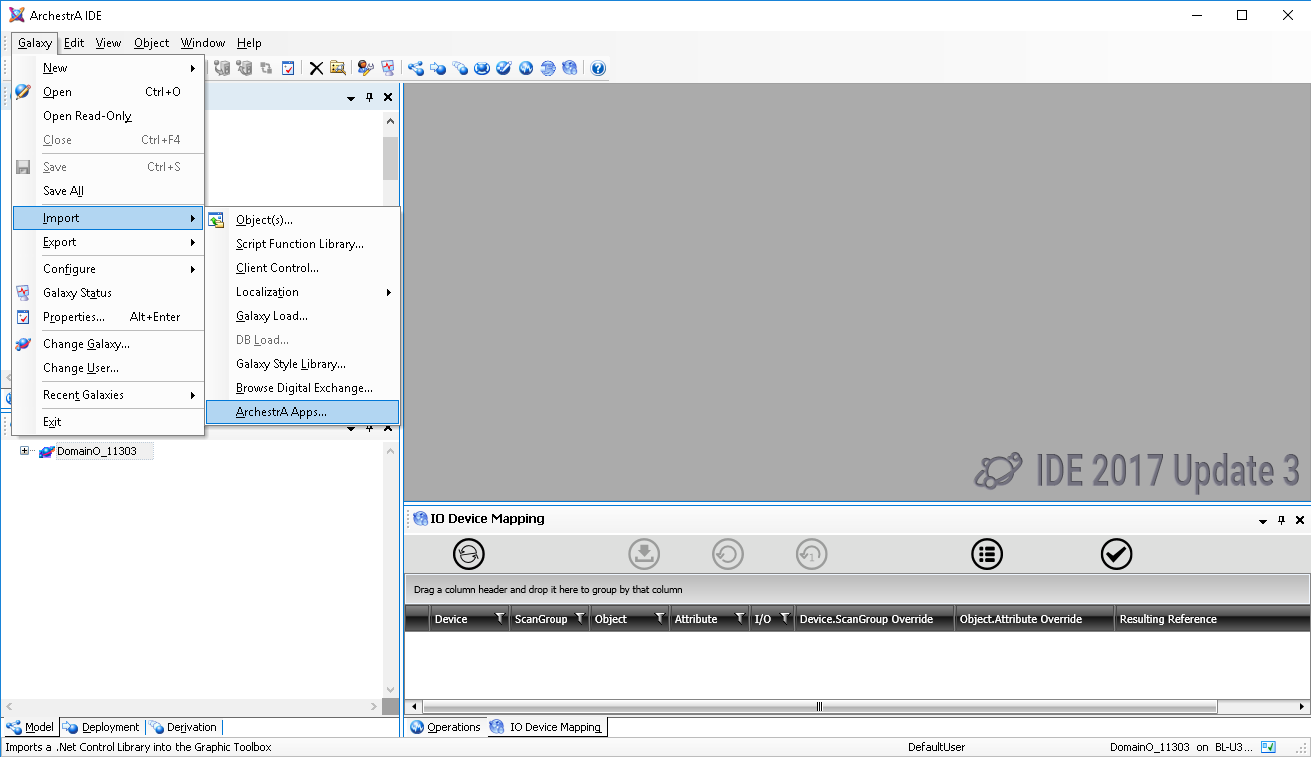The height and width of the screenshot is (757, 1311).
Task: Click the user with wrench icon
Action: coord(366,68)
